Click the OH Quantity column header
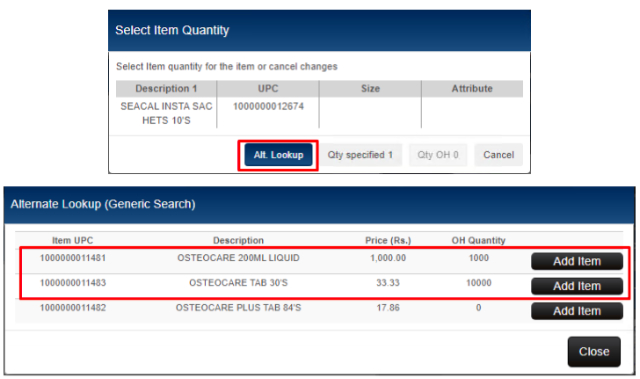Viewport: 640px width, 379px height. 478,241
